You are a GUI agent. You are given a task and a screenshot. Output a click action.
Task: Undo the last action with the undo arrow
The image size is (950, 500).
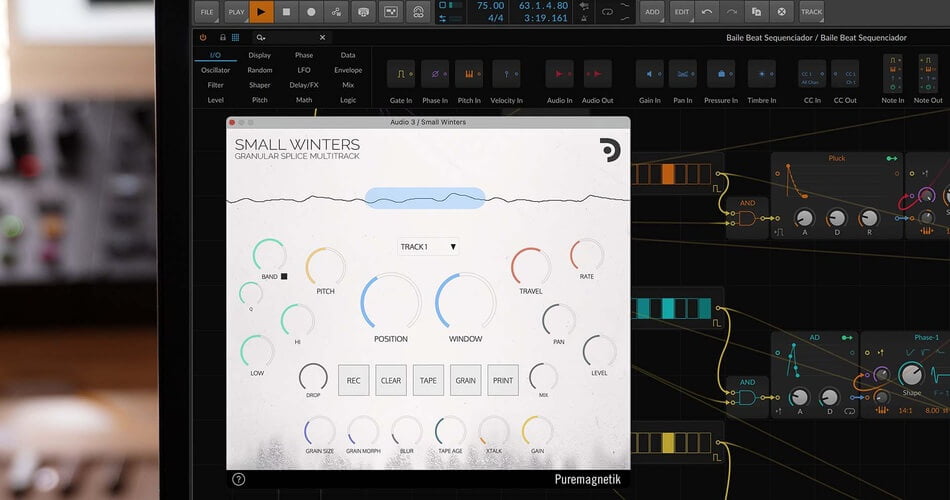706,12
